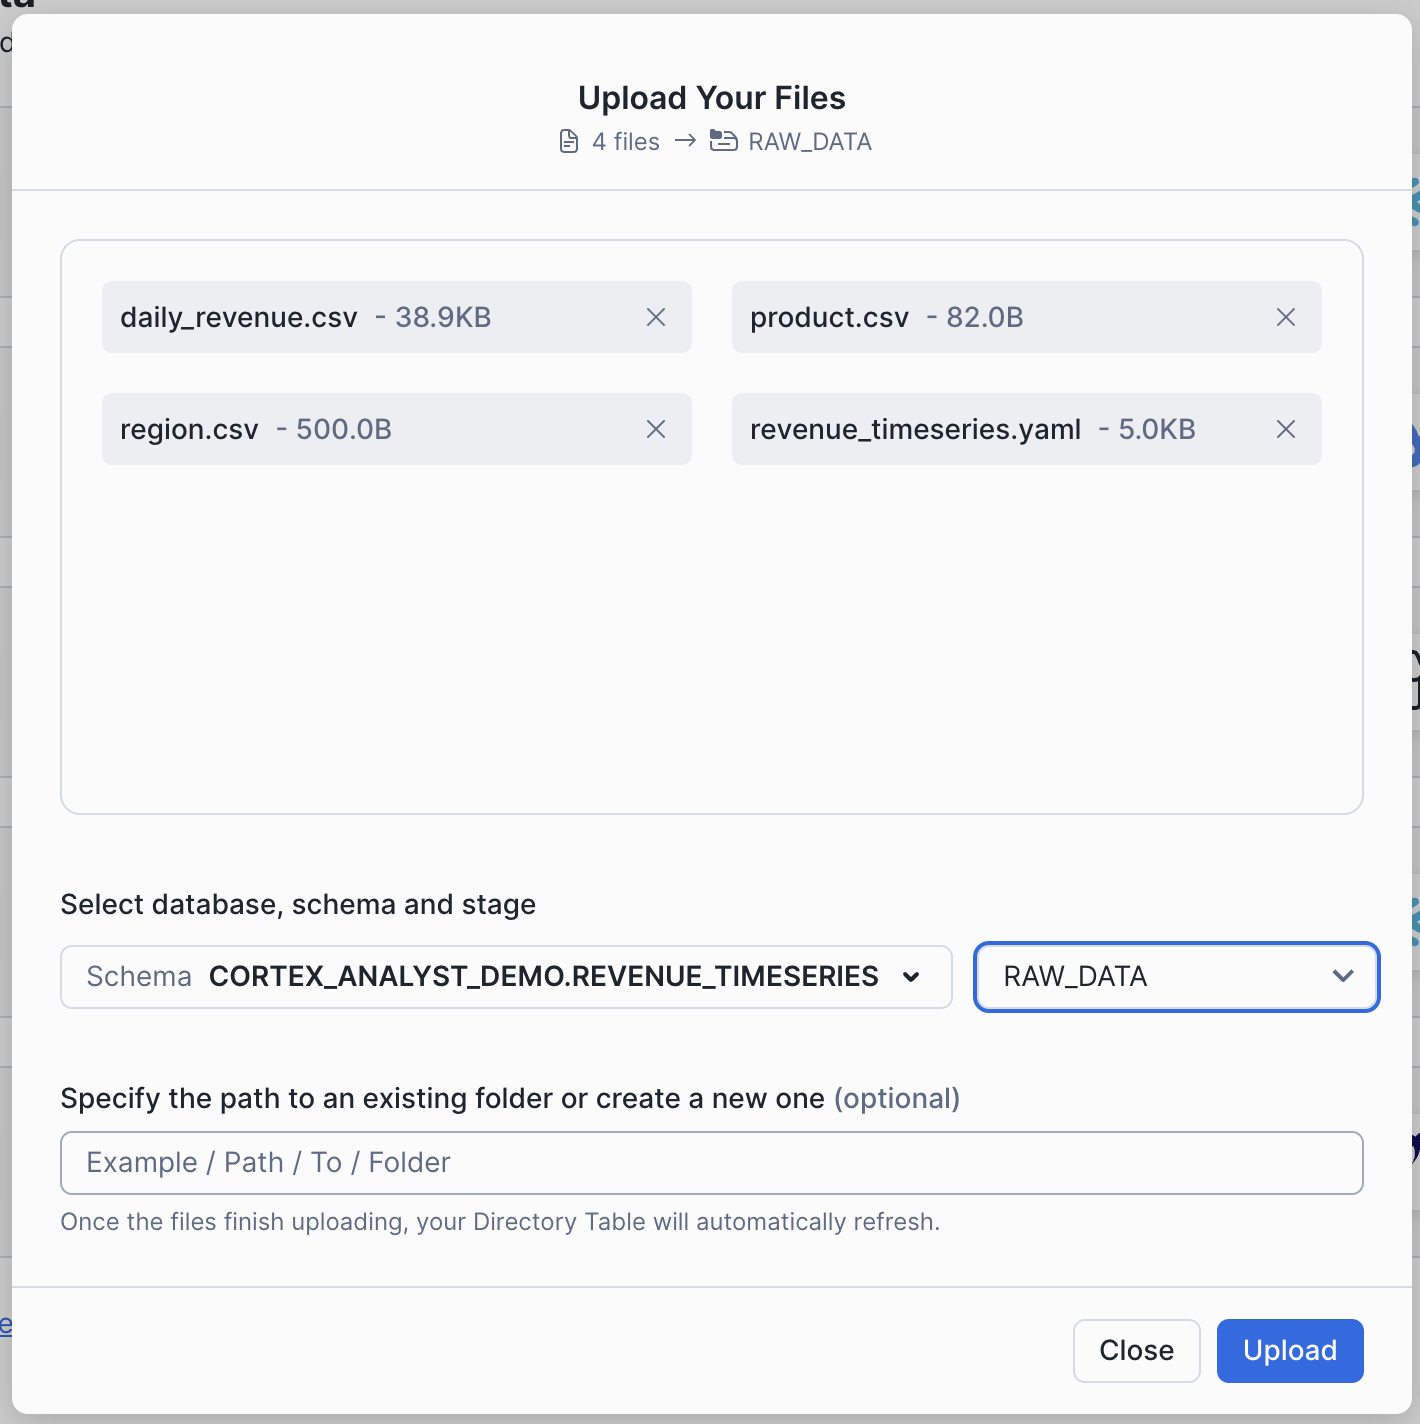Click the document icon beside "4 files"
The height and width of the screenshot is (1424, 1420).
[x=569, y=142]
